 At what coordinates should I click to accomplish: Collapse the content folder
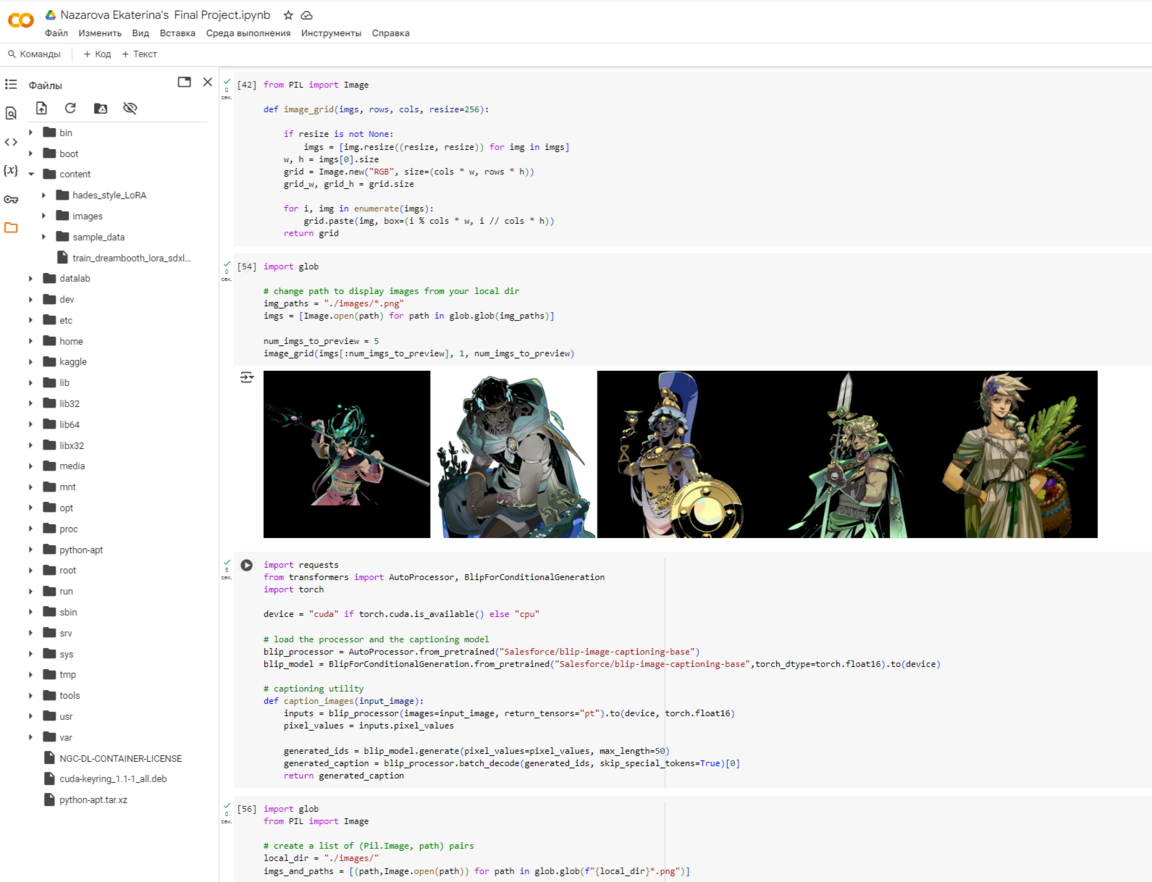[x=31, y=174]
